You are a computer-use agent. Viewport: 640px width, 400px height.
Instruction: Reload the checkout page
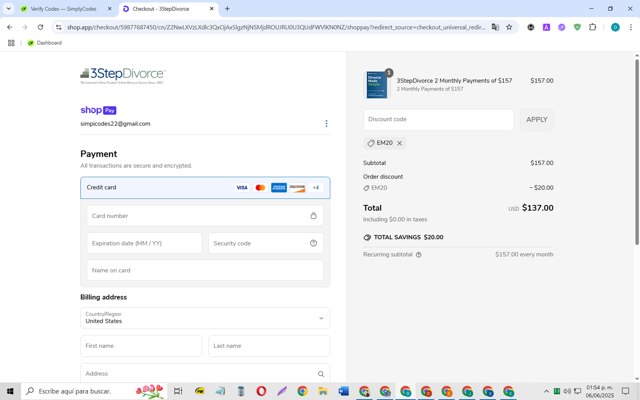point(40,27)
